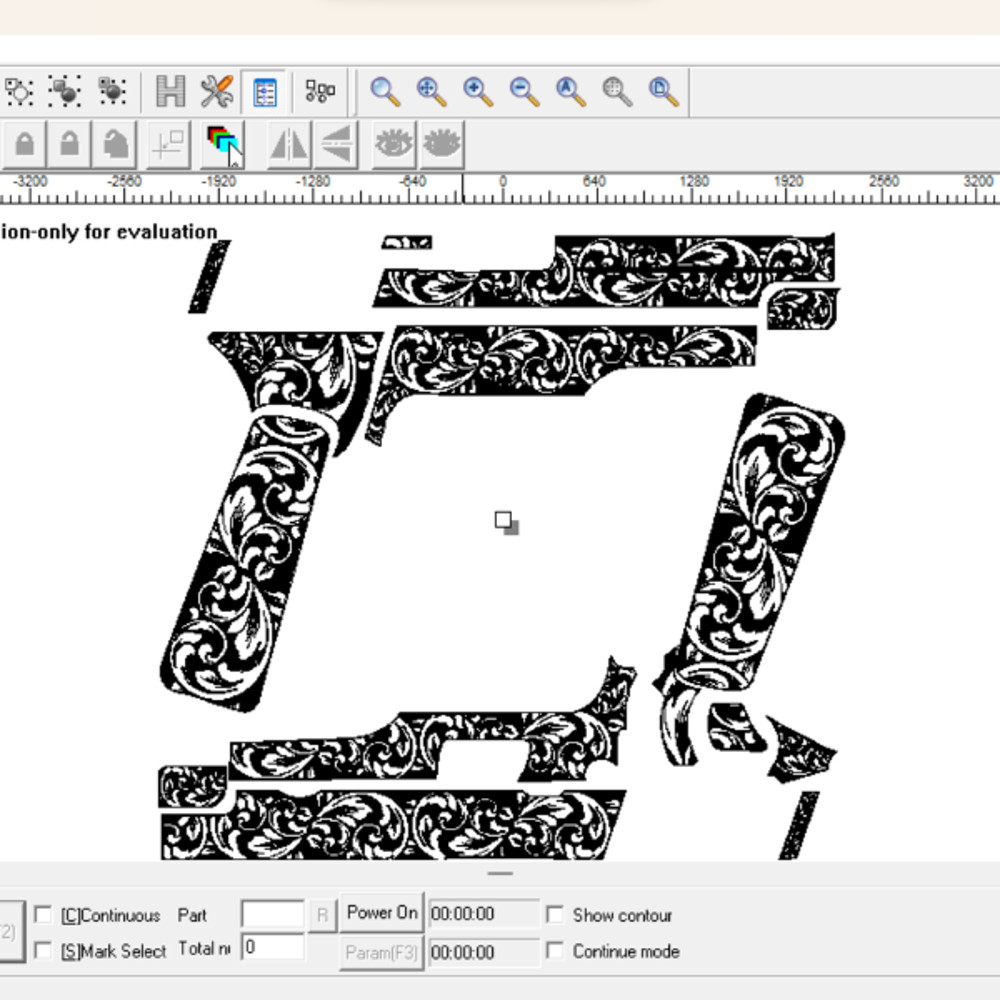The image size is (1000, 1000).
Task: Enable Continue mode
Action: coord(555,951)
